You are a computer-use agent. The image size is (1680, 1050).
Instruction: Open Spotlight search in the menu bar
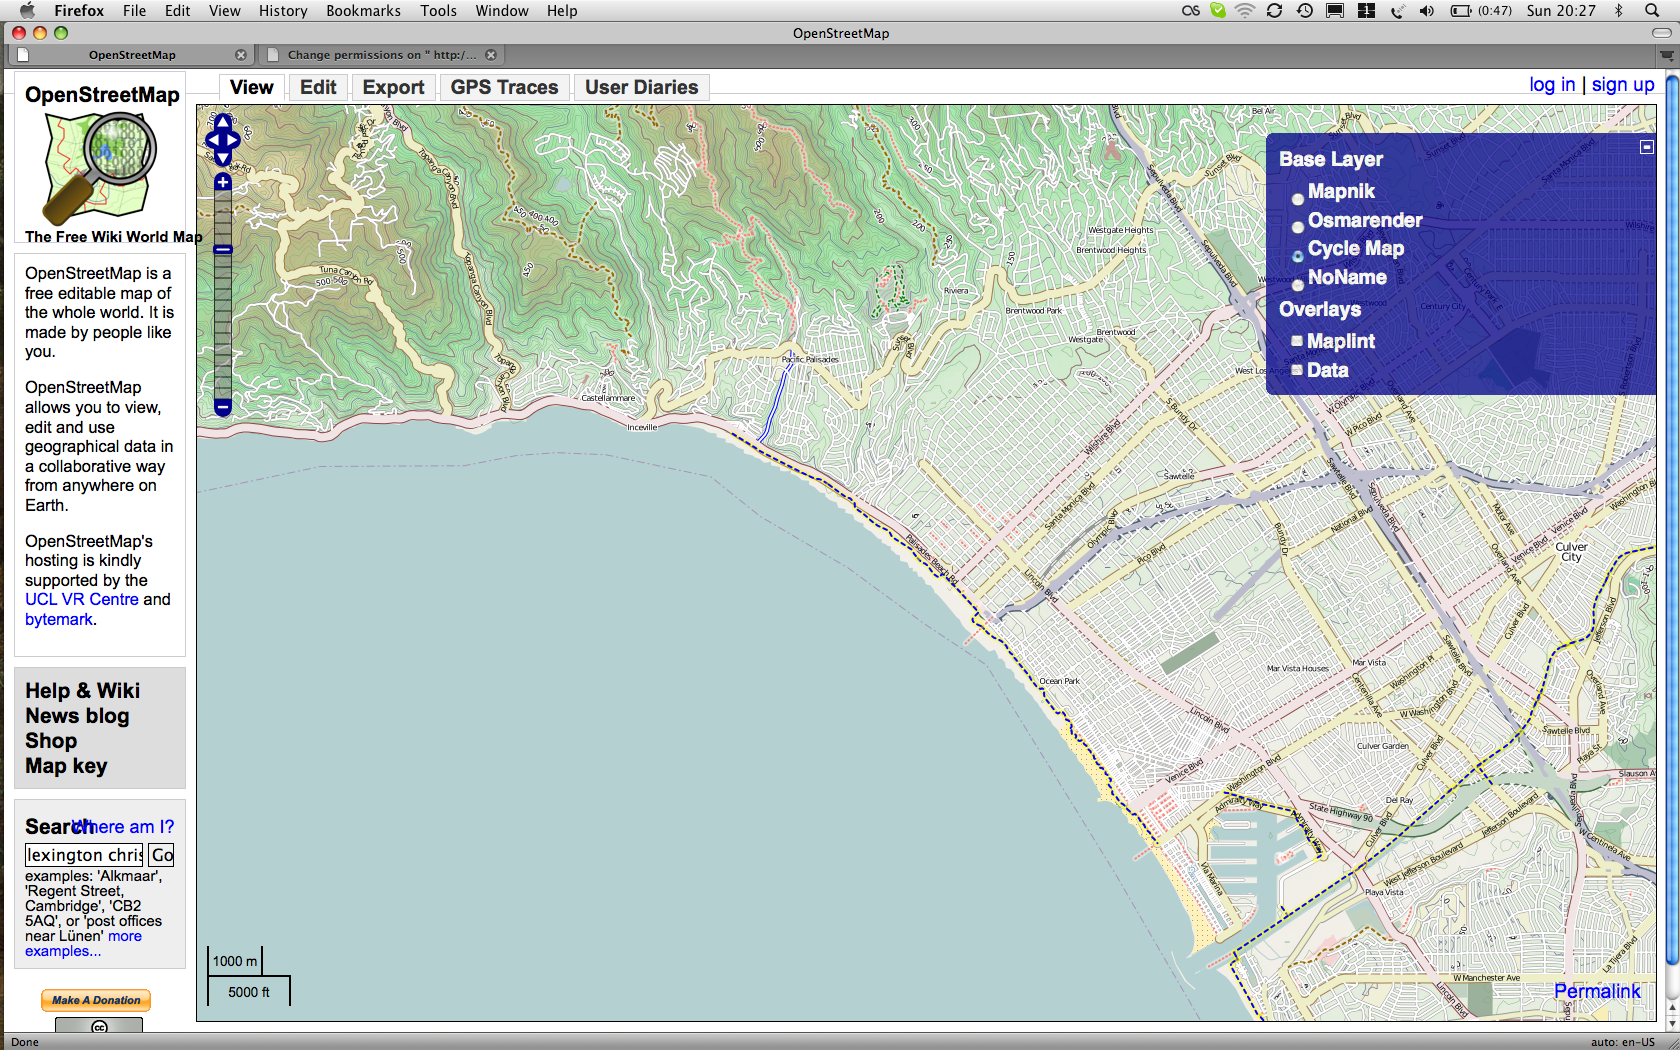pos(1652,11)
